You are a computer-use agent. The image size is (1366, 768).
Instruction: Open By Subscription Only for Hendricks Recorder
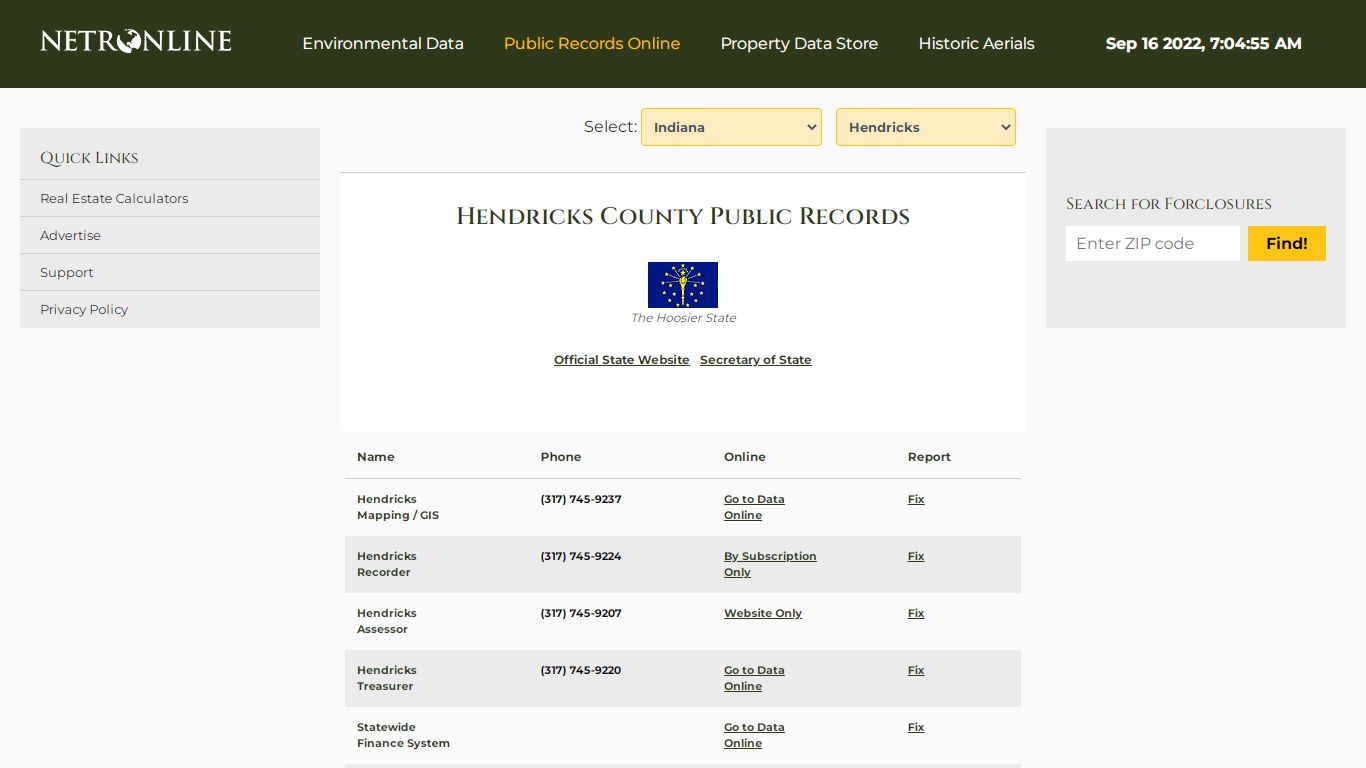point(770,564)
